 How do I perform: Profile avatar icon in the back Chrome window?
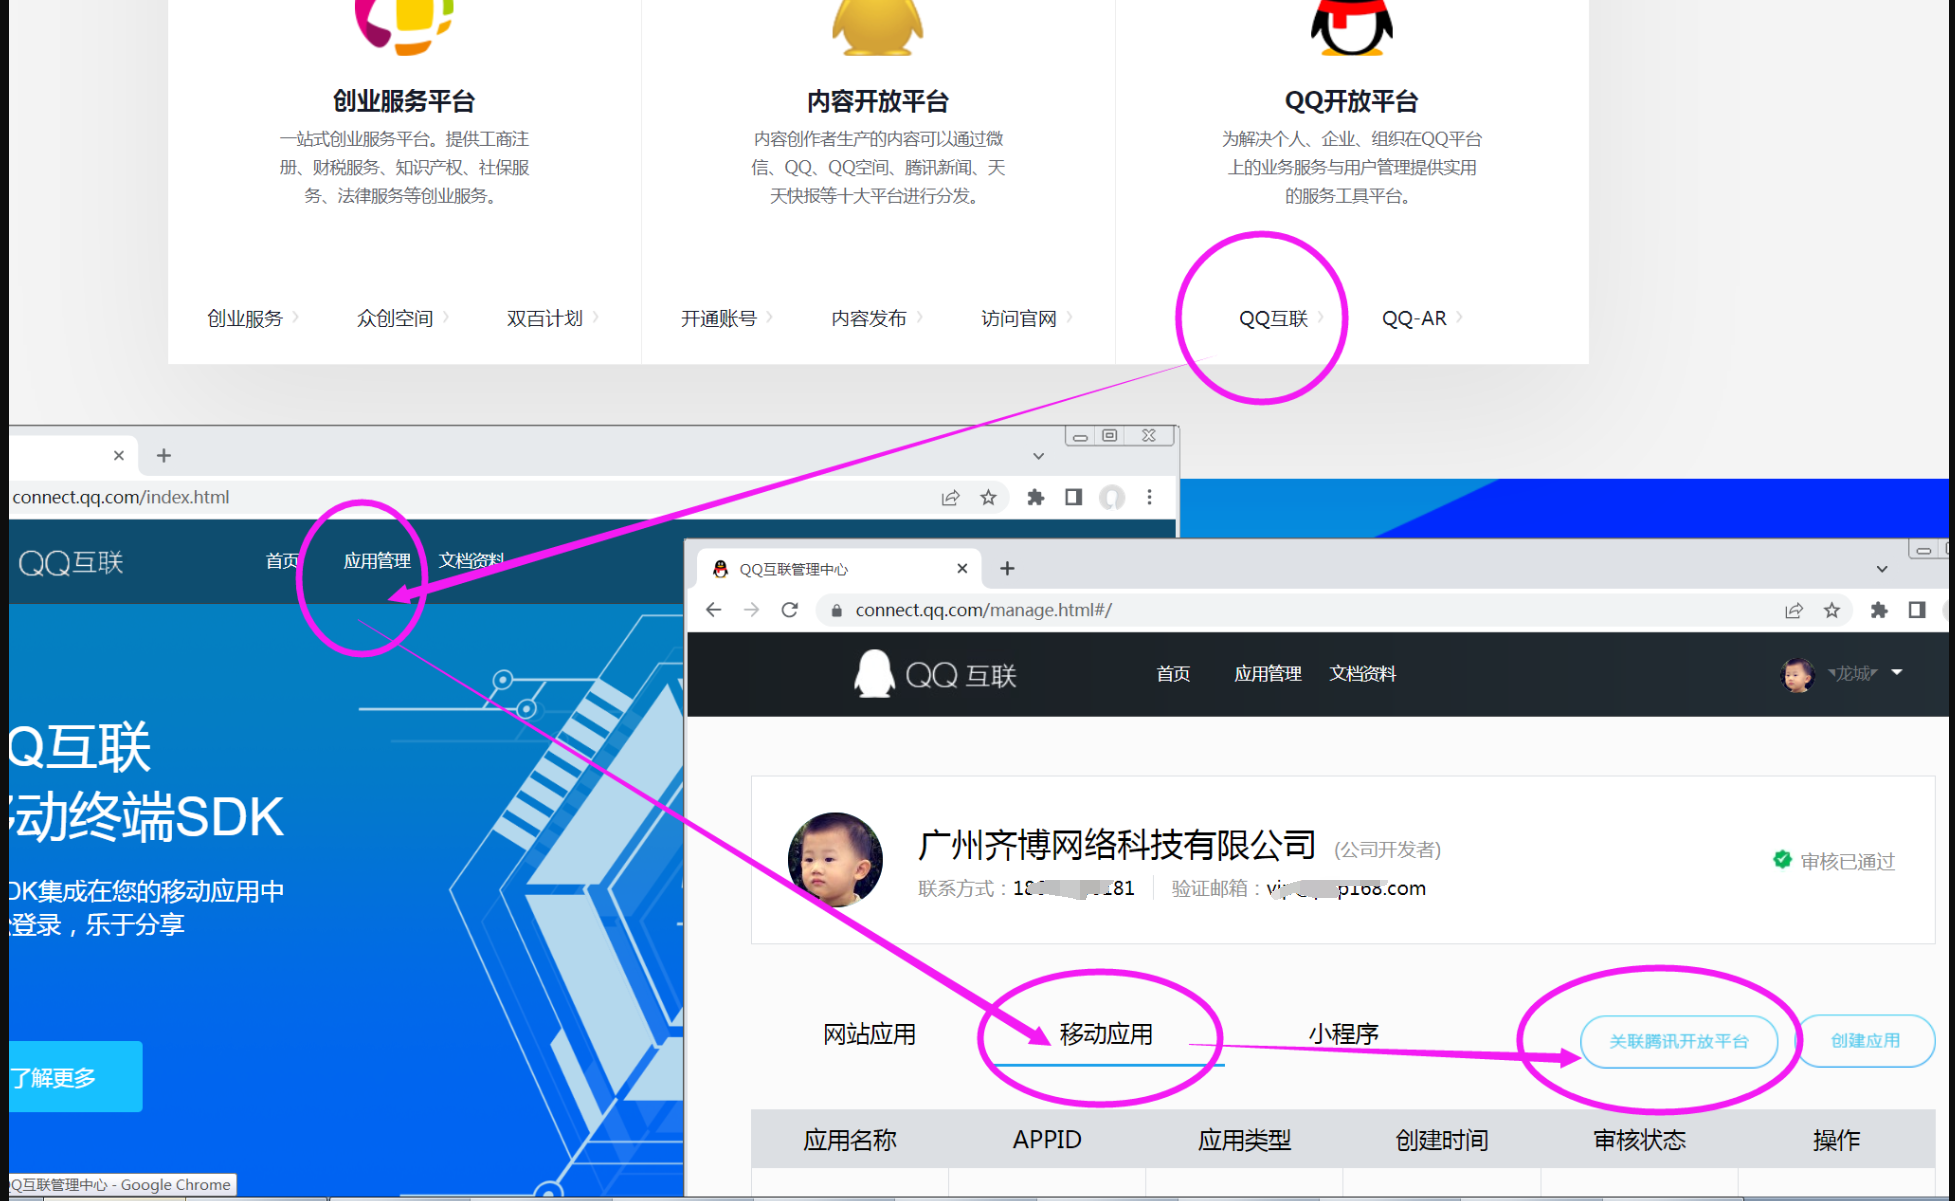pos(1112,497)
